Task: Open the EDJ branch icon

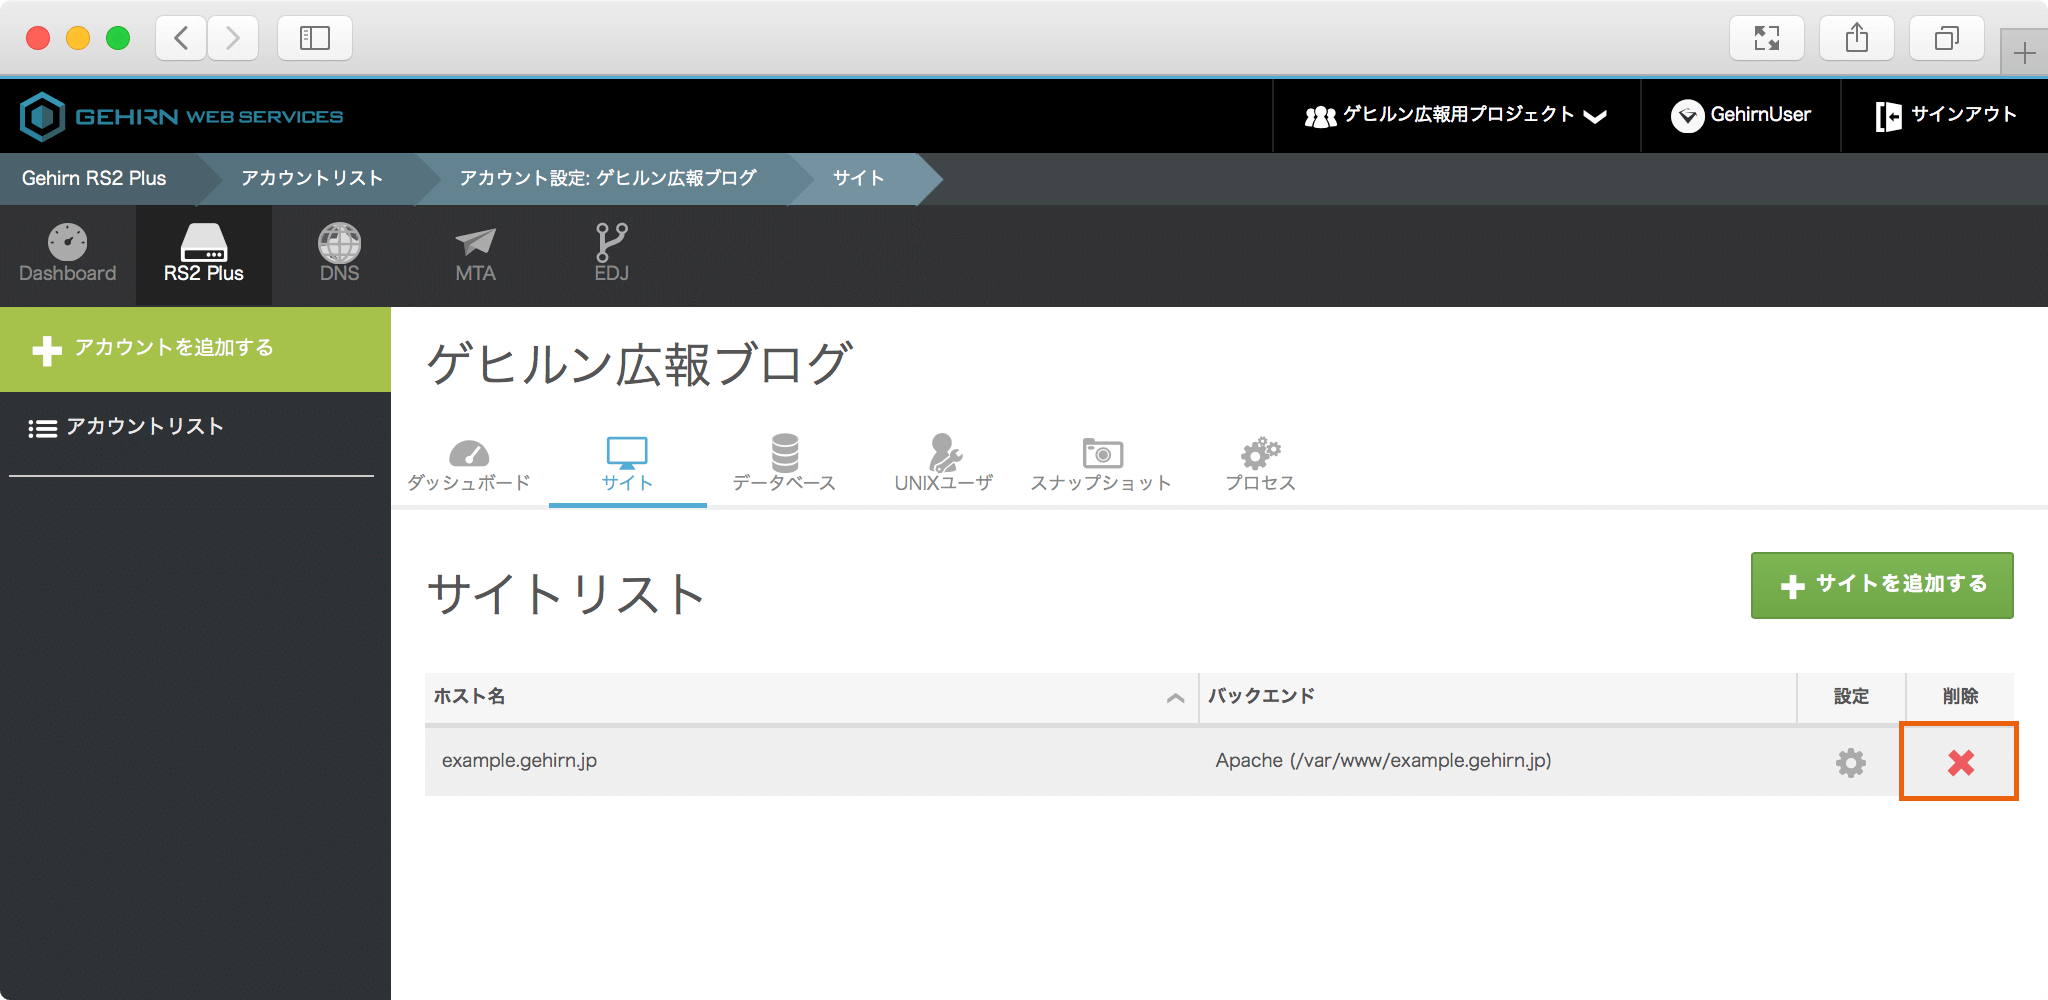Action: (611, 254)
